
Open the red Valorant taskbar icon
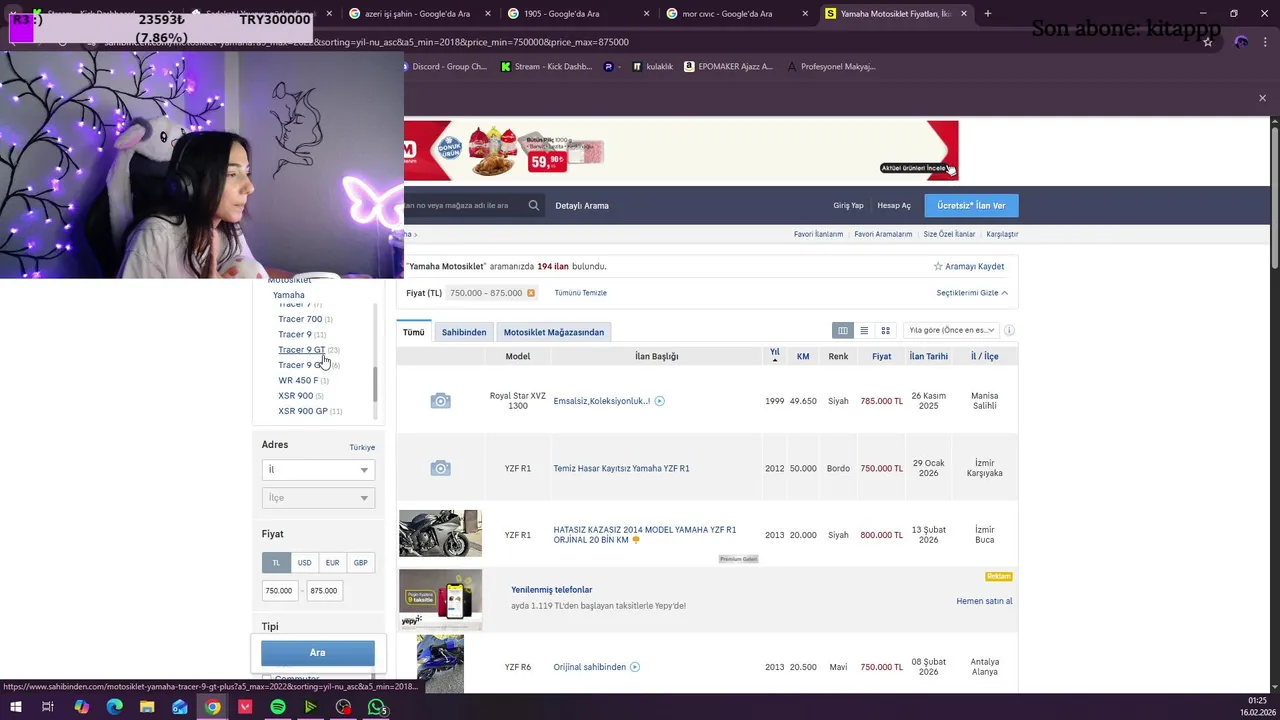pos(245,707)
